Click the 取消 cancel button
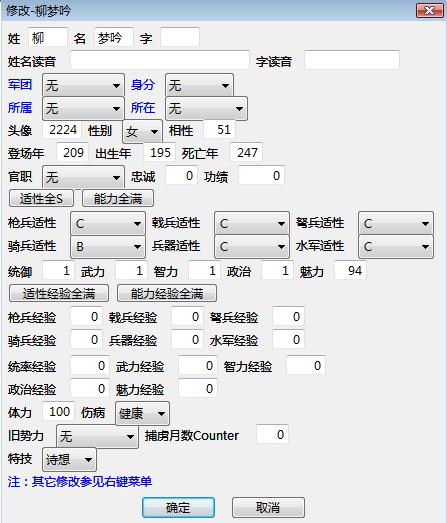Screen dimensions: 447x523 click(268, 508)
